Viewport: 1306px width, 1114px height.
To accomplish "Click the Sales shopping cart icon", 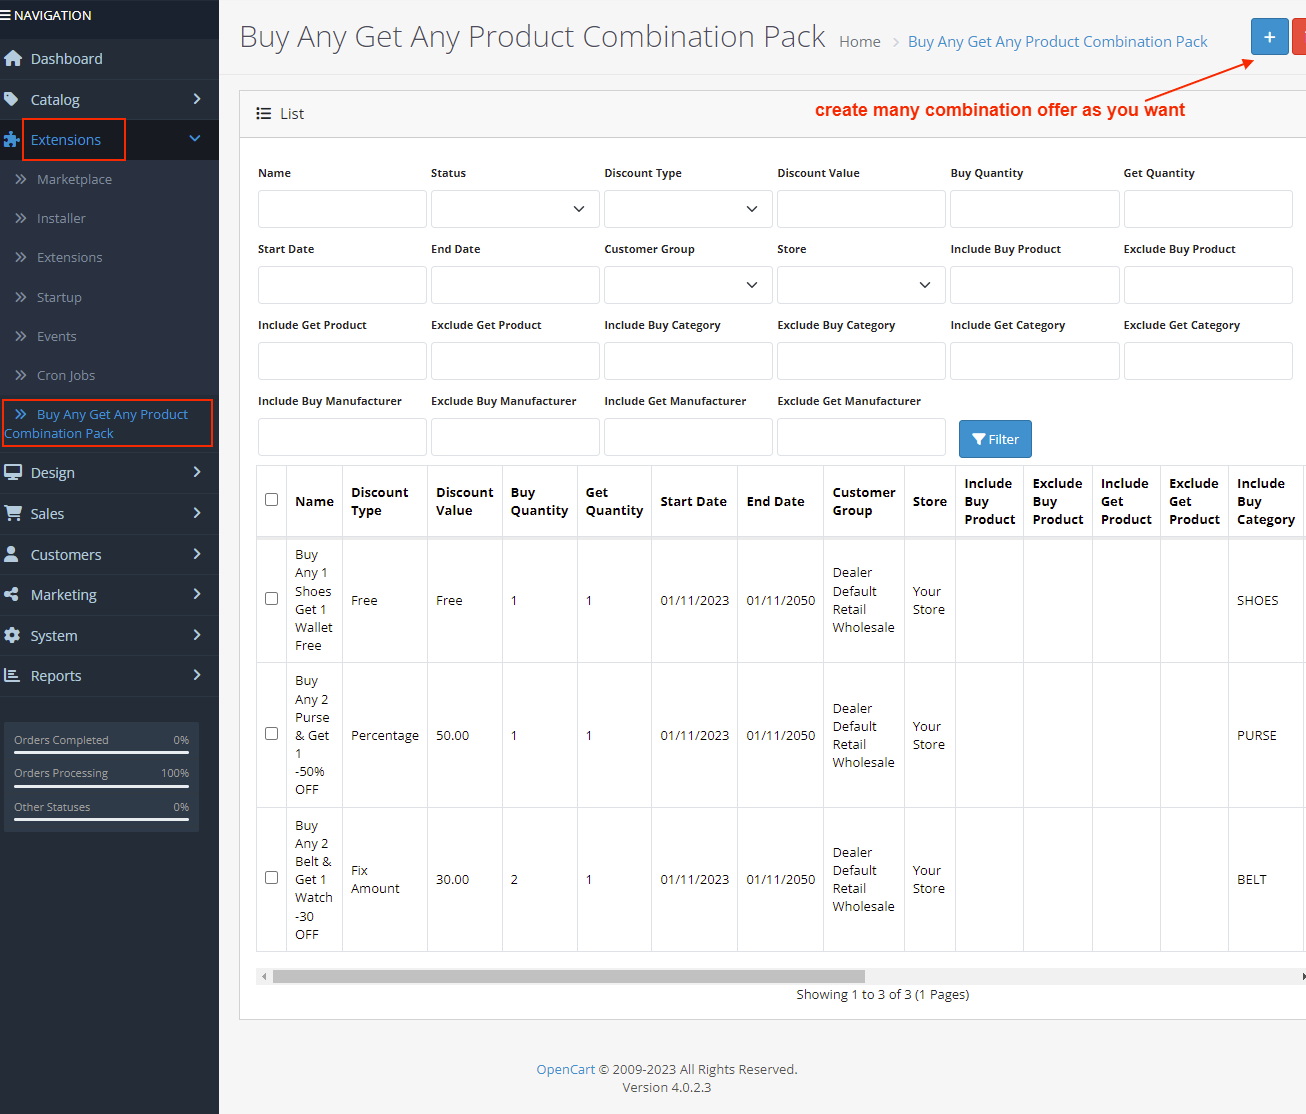I will [x=13, y=513].
